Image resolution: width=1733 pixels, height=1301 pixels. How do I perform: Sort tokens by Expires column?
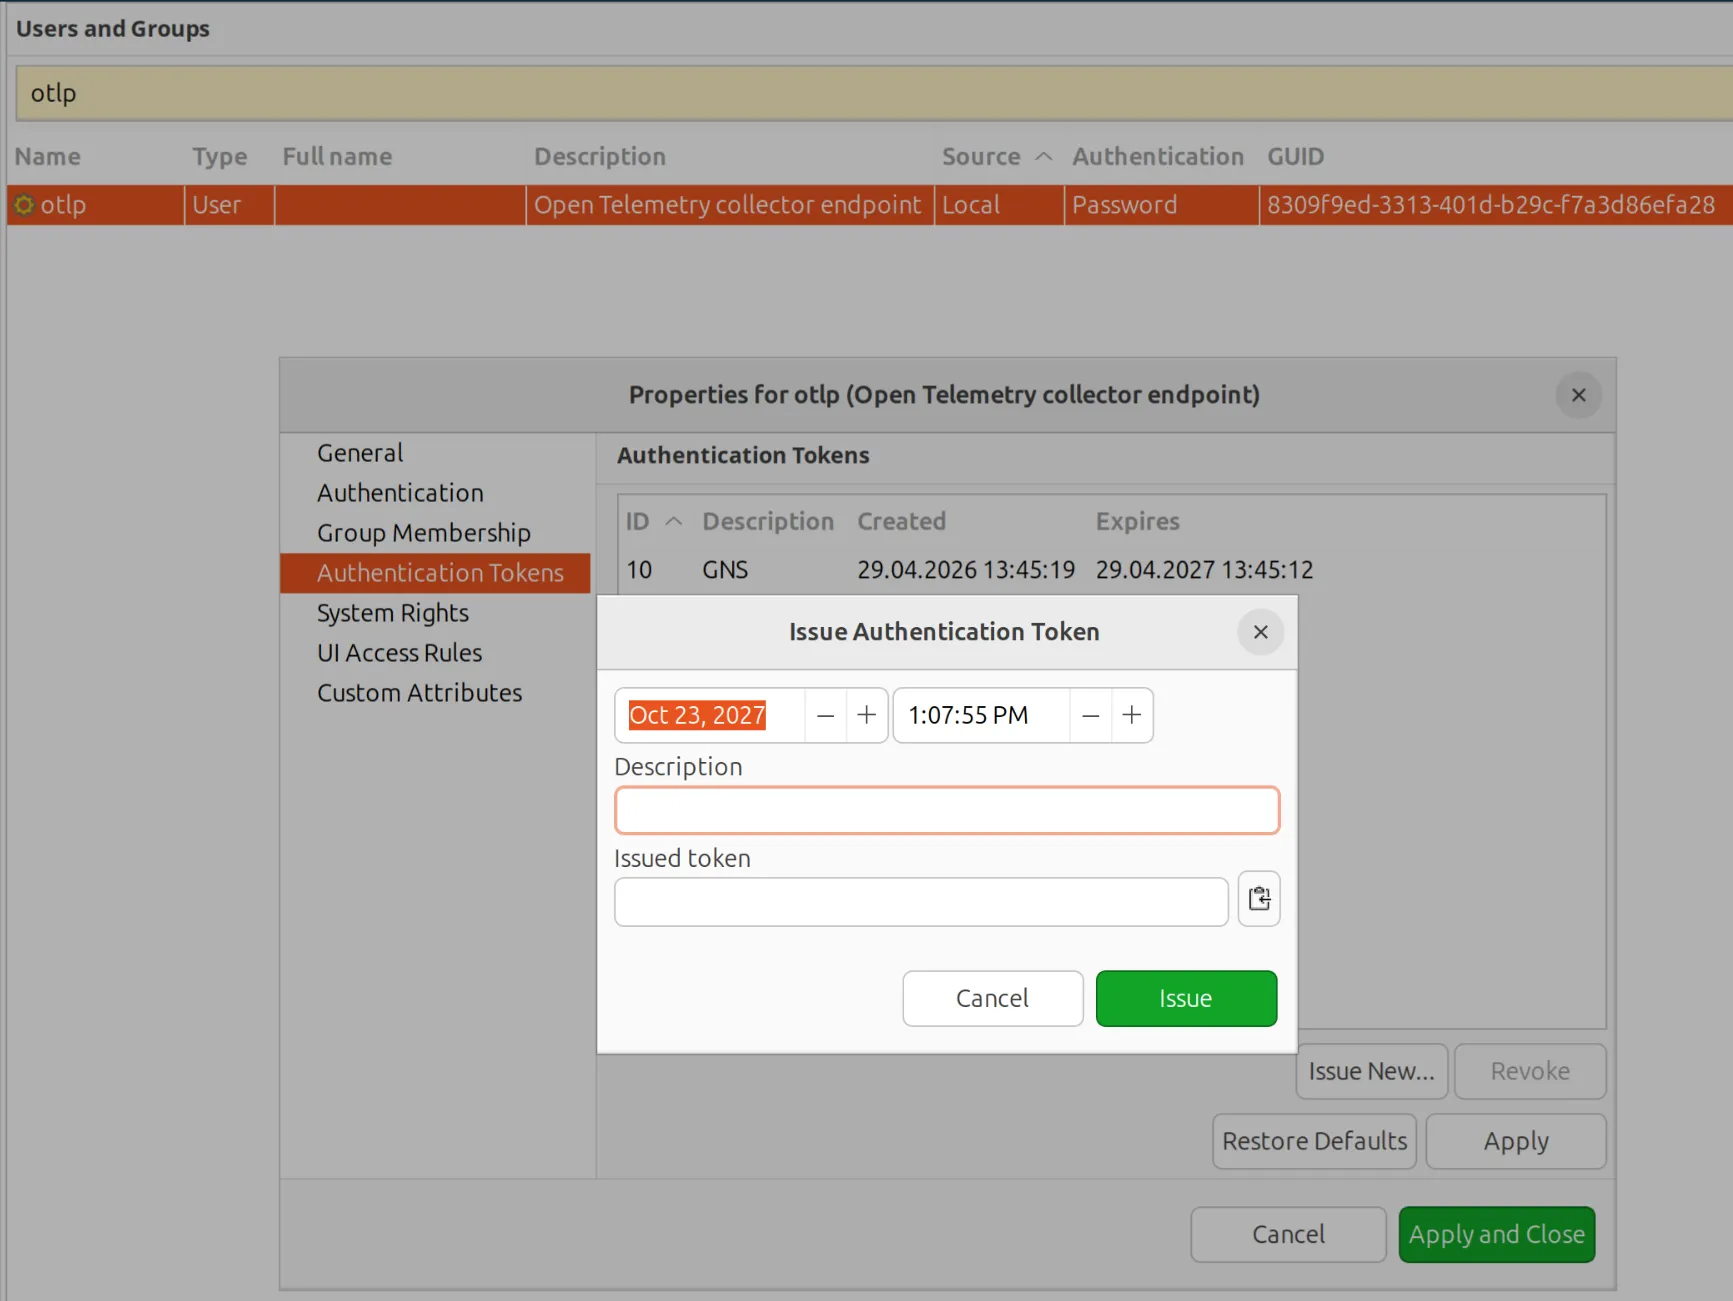click(1138, 521)
